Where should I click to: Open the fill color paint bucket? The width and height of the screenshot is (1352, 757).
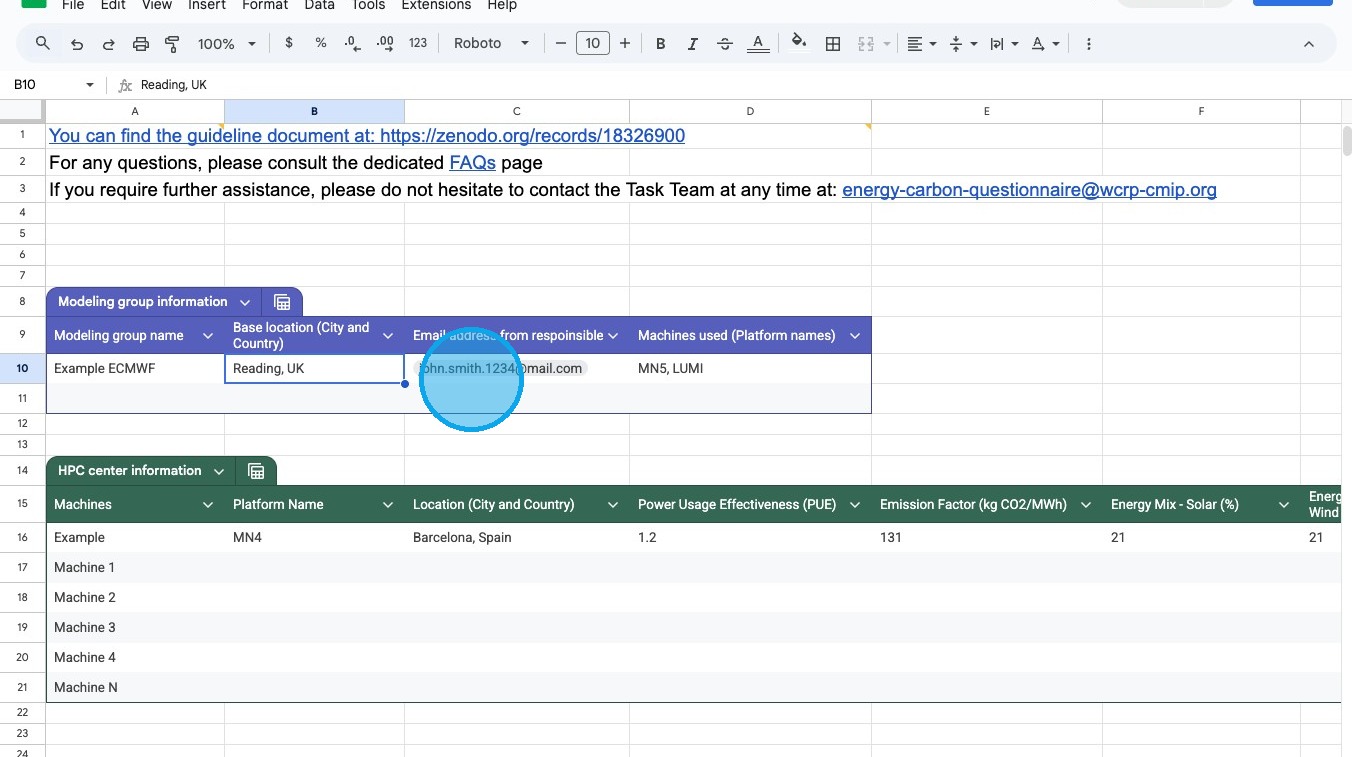[798, 44]
